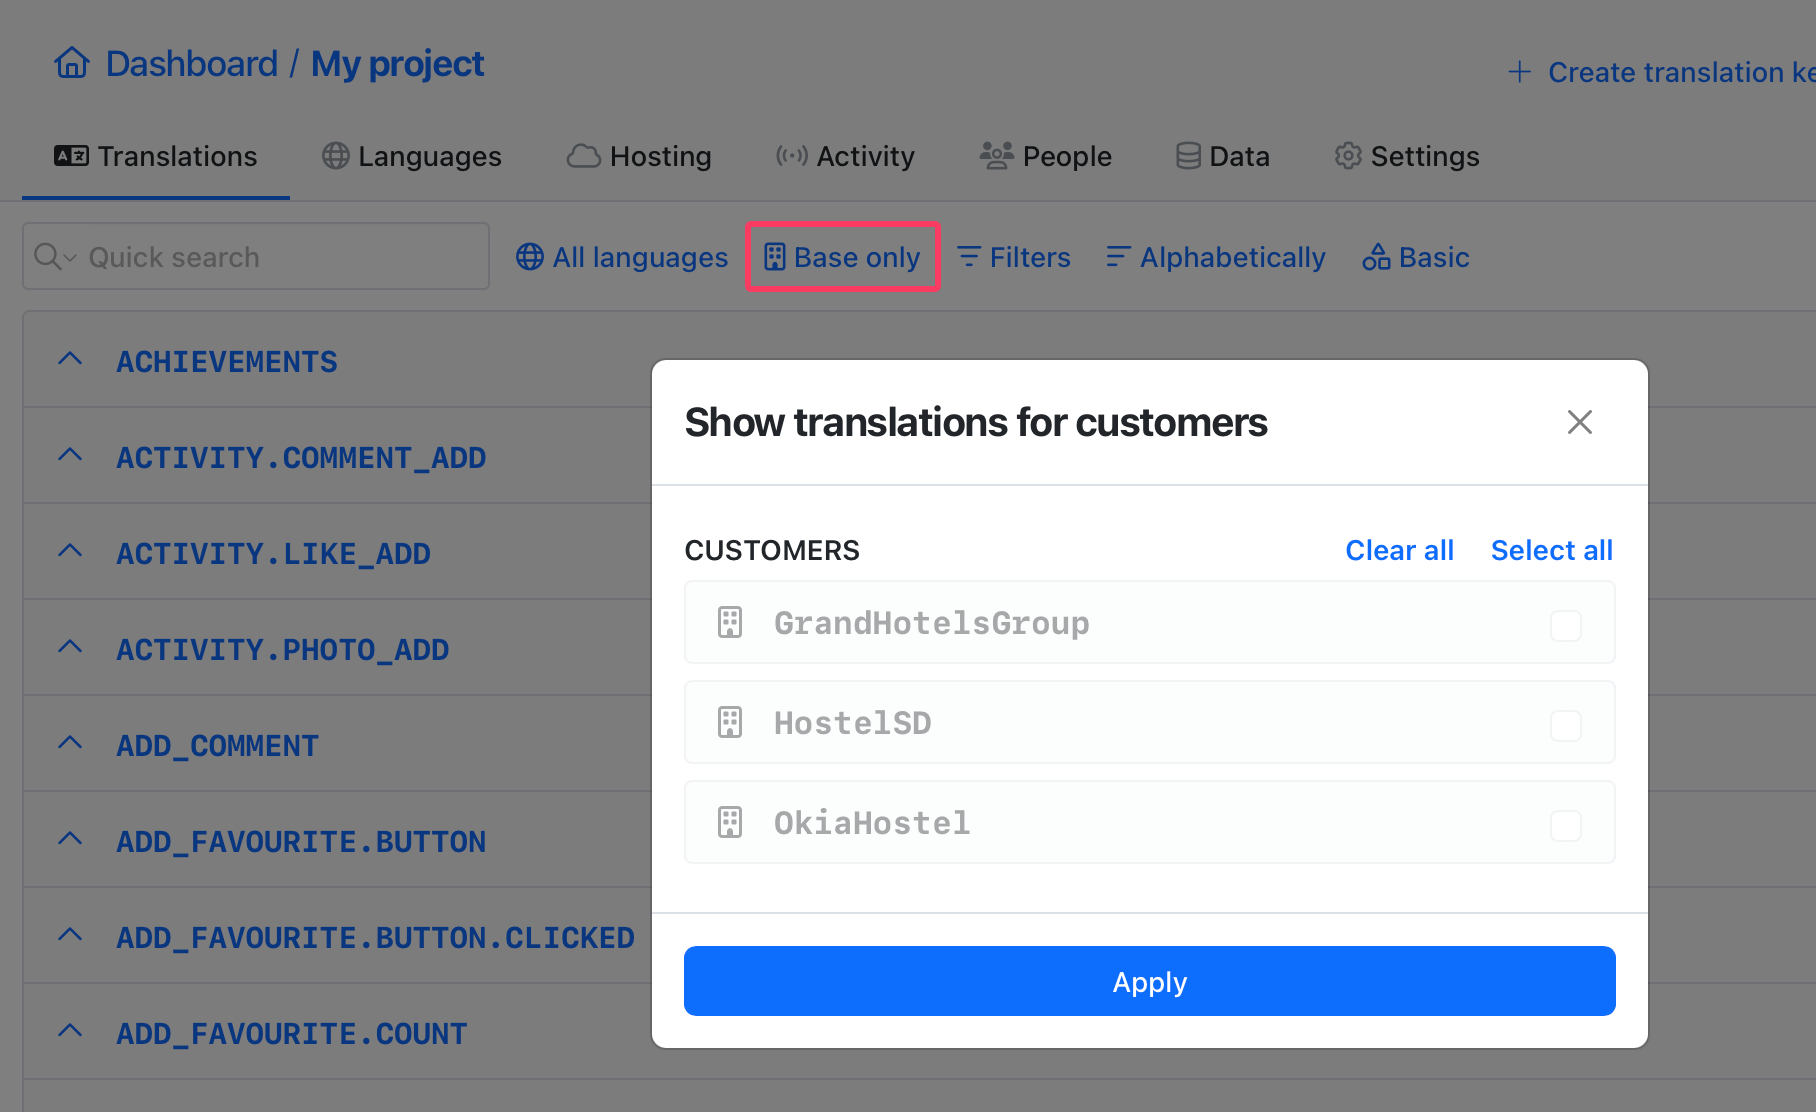Select the GrandHotelsGroup customer name
The width and height of the screenshot is (1816, 1112).
931,623
